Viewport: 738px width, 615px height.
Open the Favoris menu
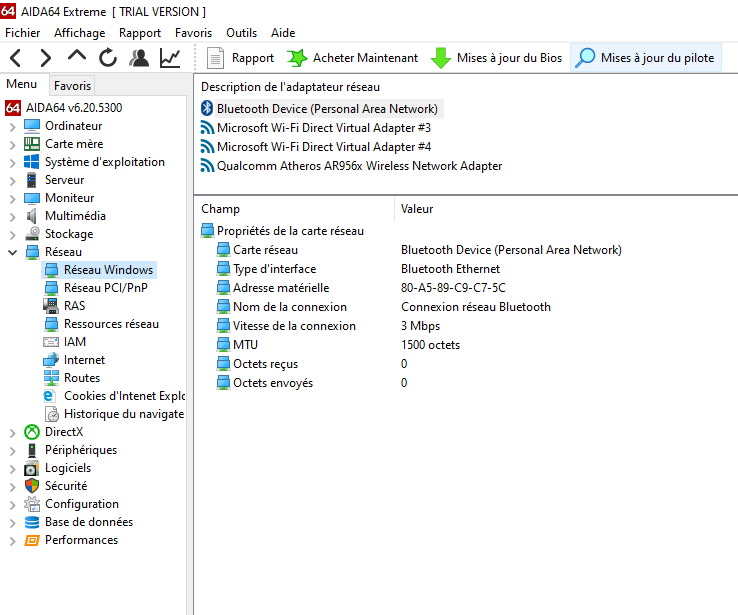(193, 33)
